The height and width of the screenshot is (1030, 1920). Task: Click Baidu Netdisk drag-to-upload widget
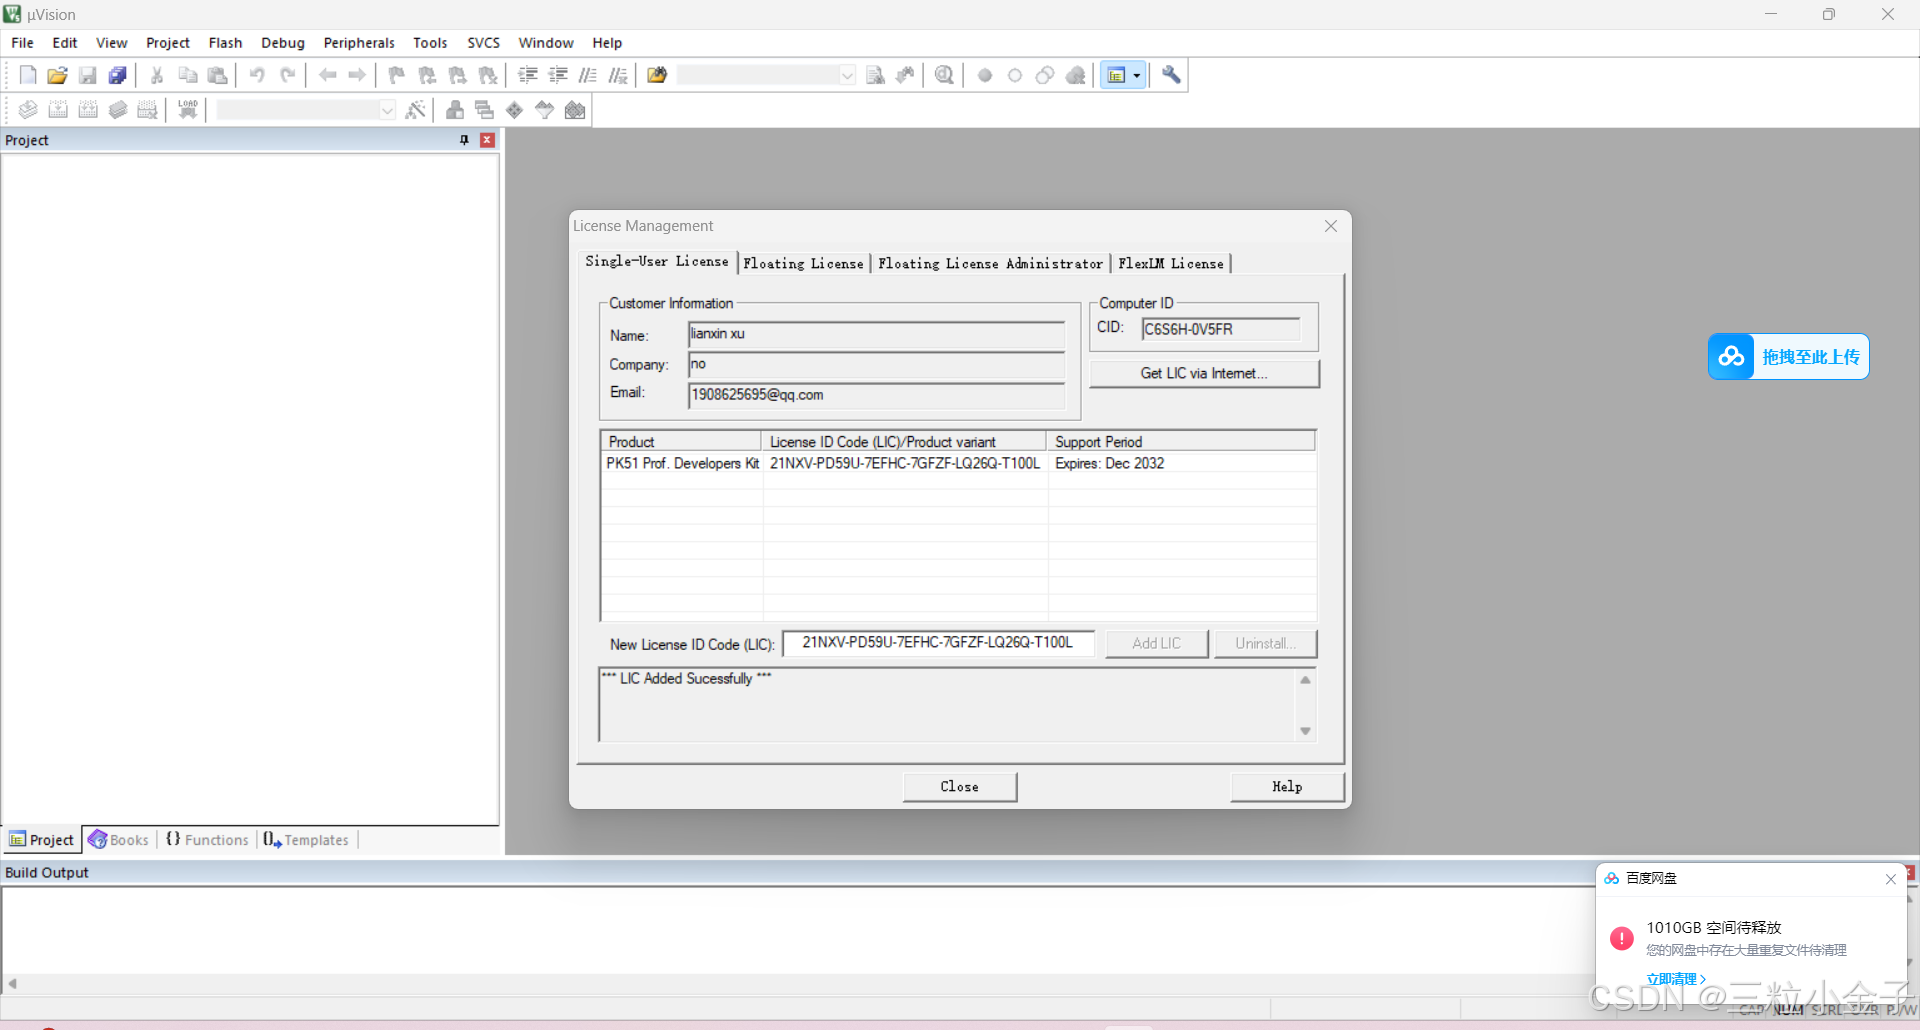(1788, 357)
